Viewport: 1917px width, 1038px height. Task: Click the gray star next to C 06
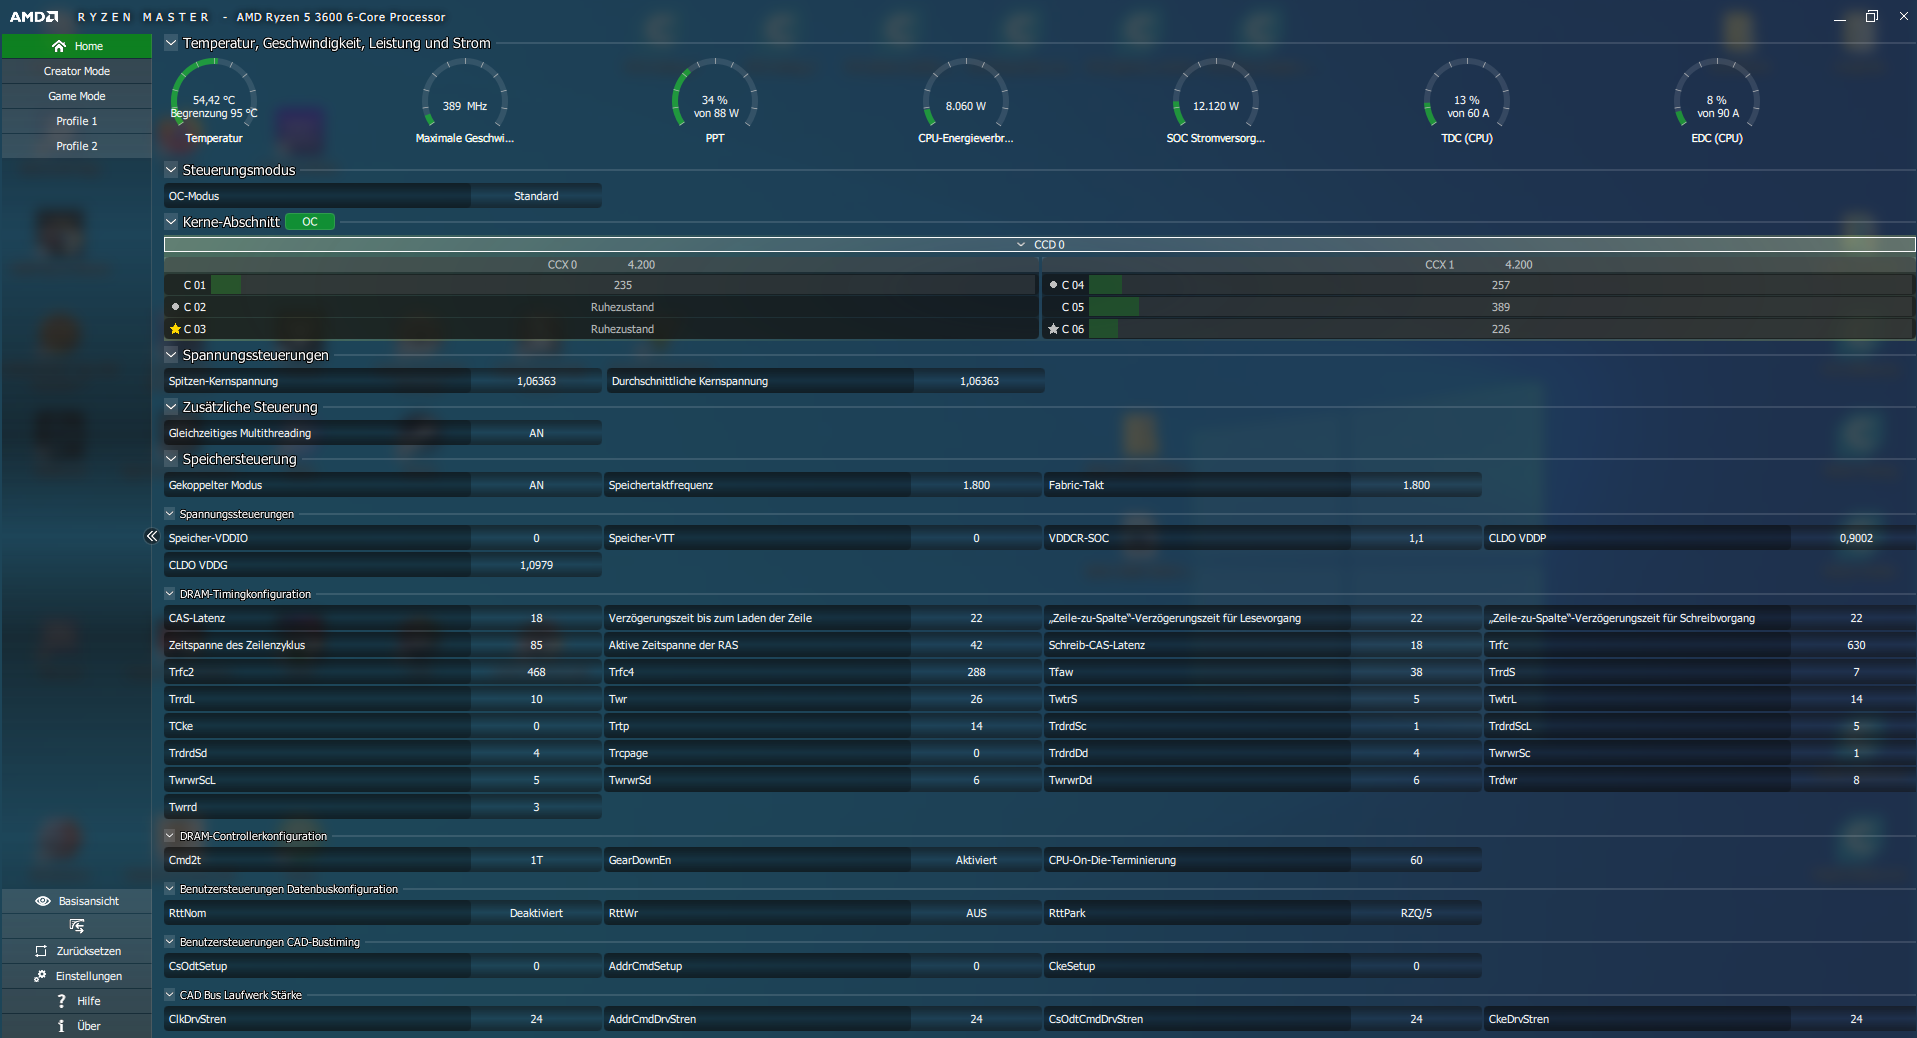coord(1053,329)
